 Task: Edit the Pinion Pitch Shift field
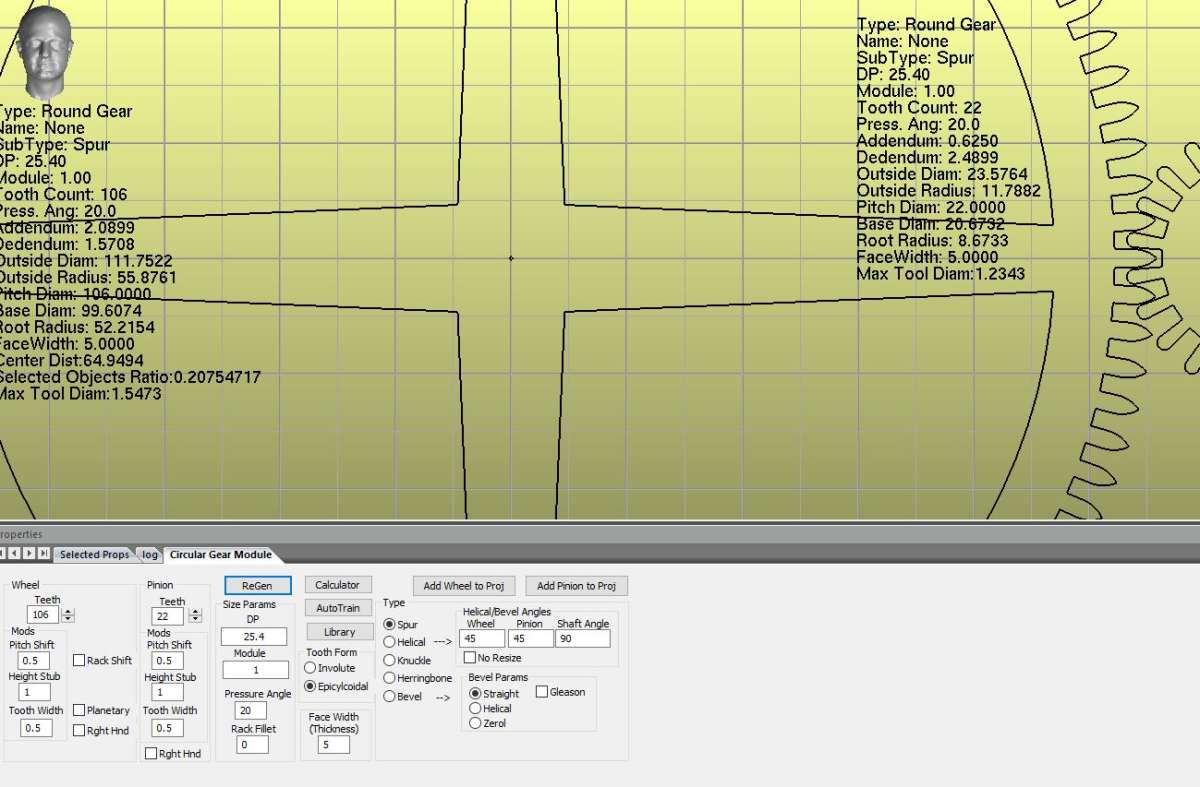point(167,661)
